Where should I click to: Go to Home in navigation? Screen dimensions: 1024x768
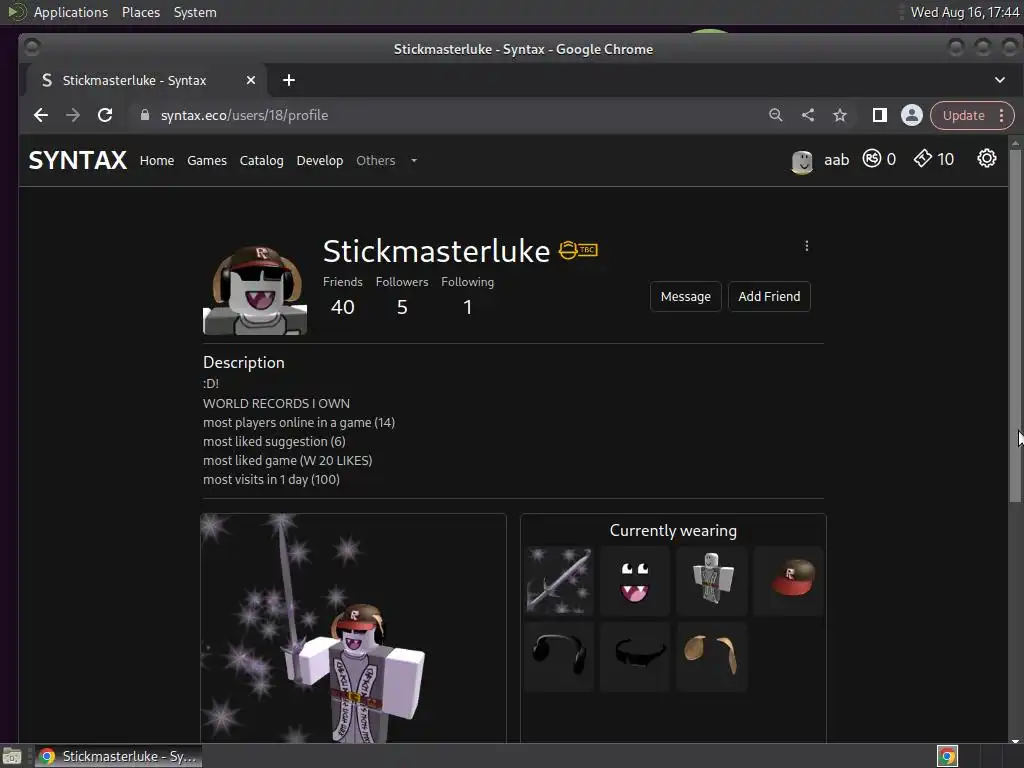[157, 161]
